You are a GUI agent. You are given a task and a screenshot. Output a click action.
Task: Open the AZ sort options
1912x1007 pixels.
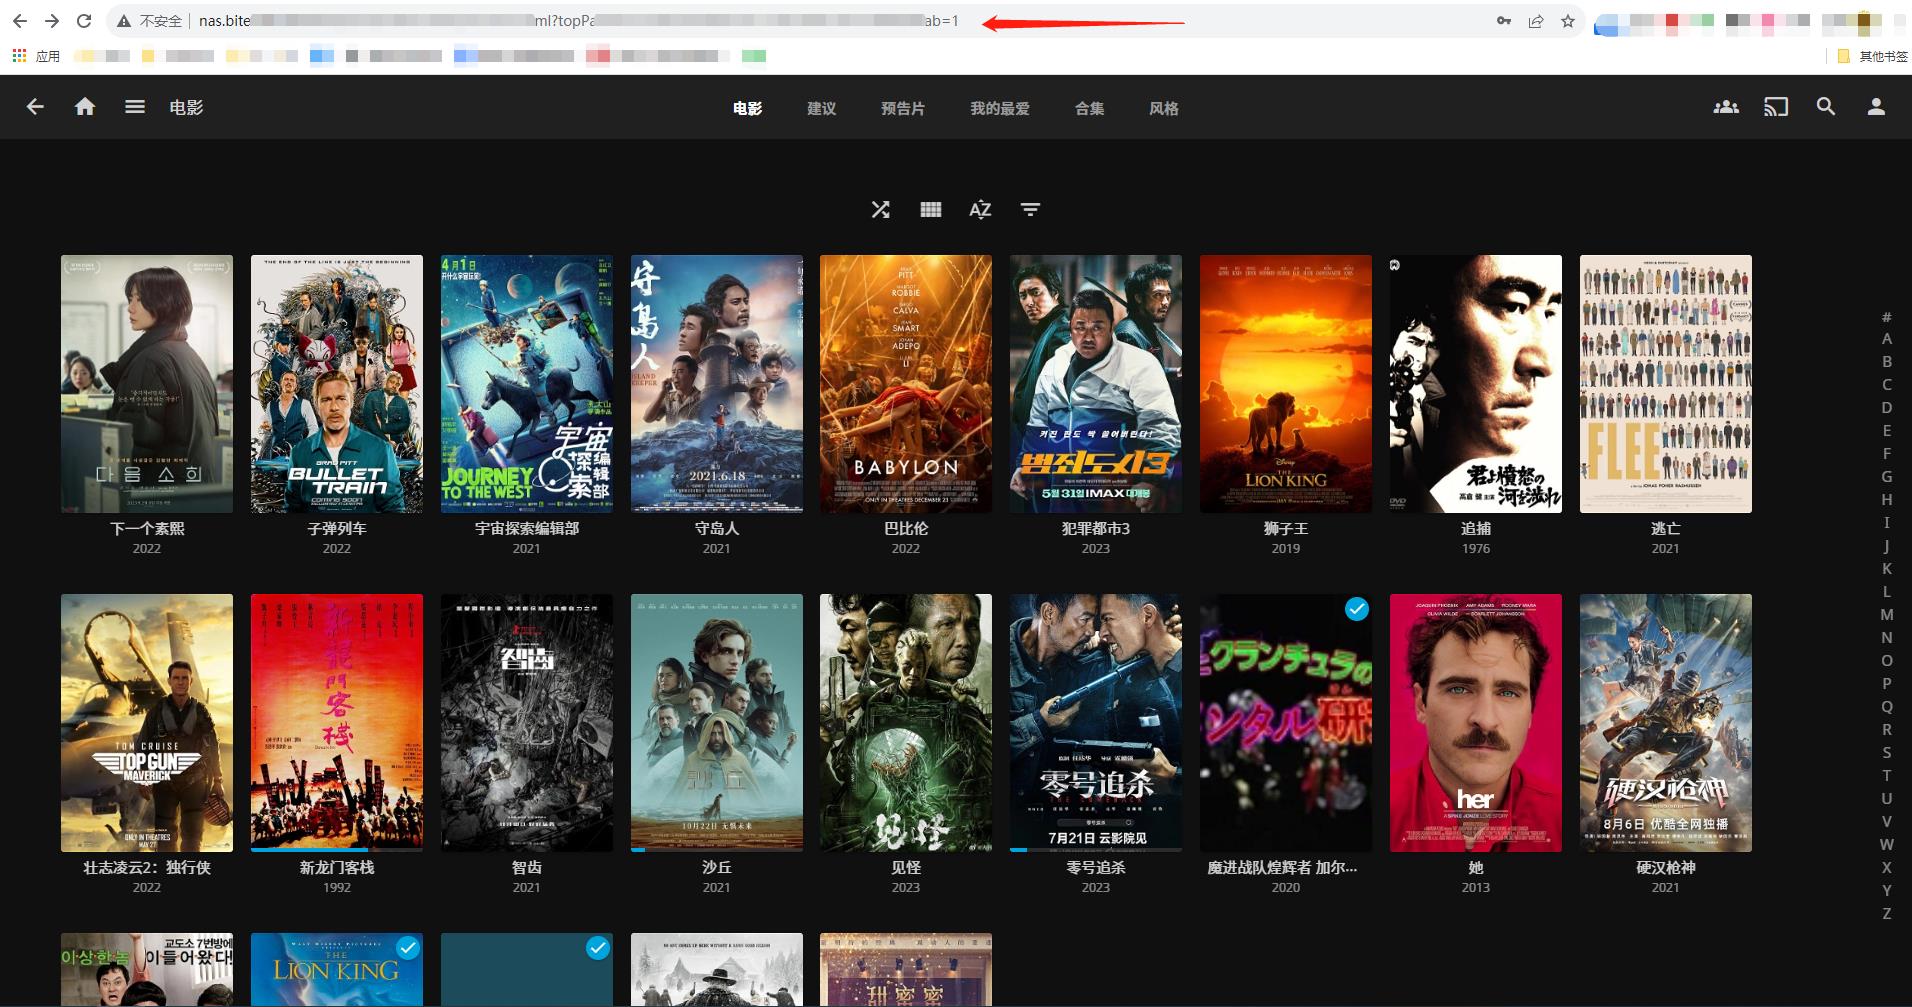[980, 209]
